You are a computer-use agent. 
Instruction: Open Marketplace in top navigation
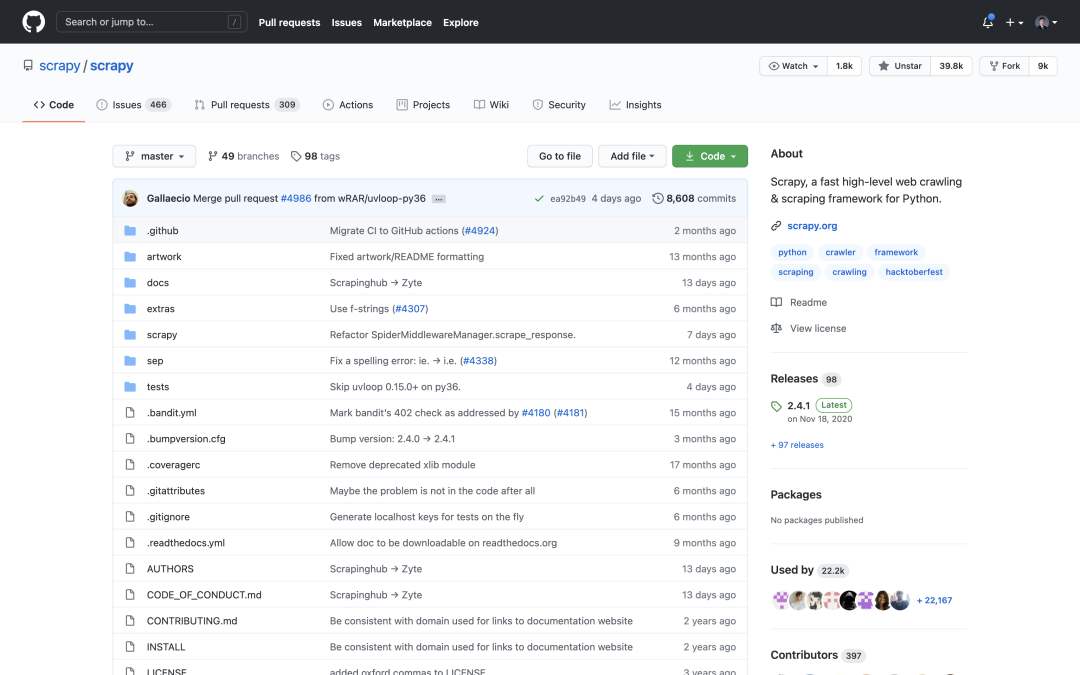[402, 22]
